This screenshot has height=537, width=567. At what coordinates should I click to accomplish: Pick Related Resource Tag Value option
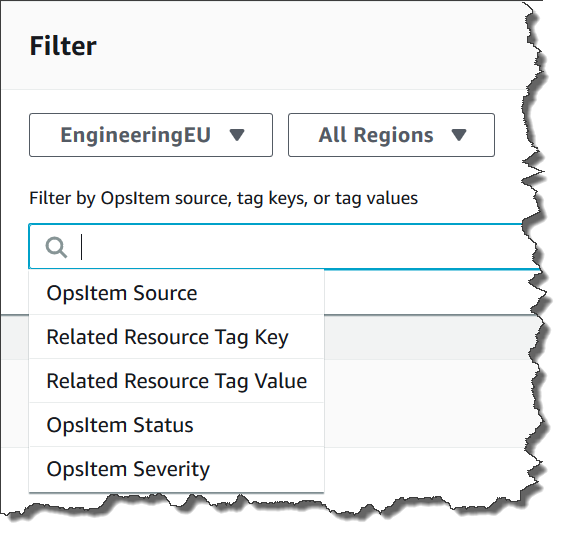pyautogui.click(x=176, y=381)
